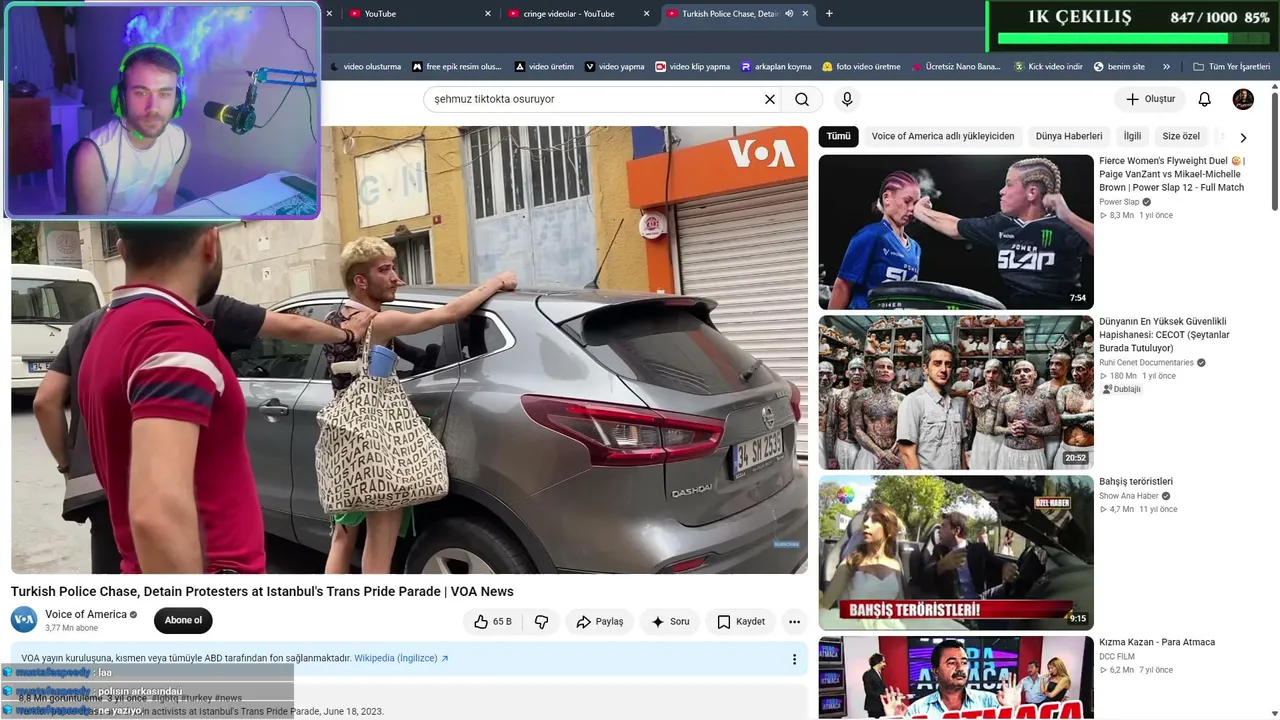
Task: Click the magnifier search button
Action: (802, 99)
